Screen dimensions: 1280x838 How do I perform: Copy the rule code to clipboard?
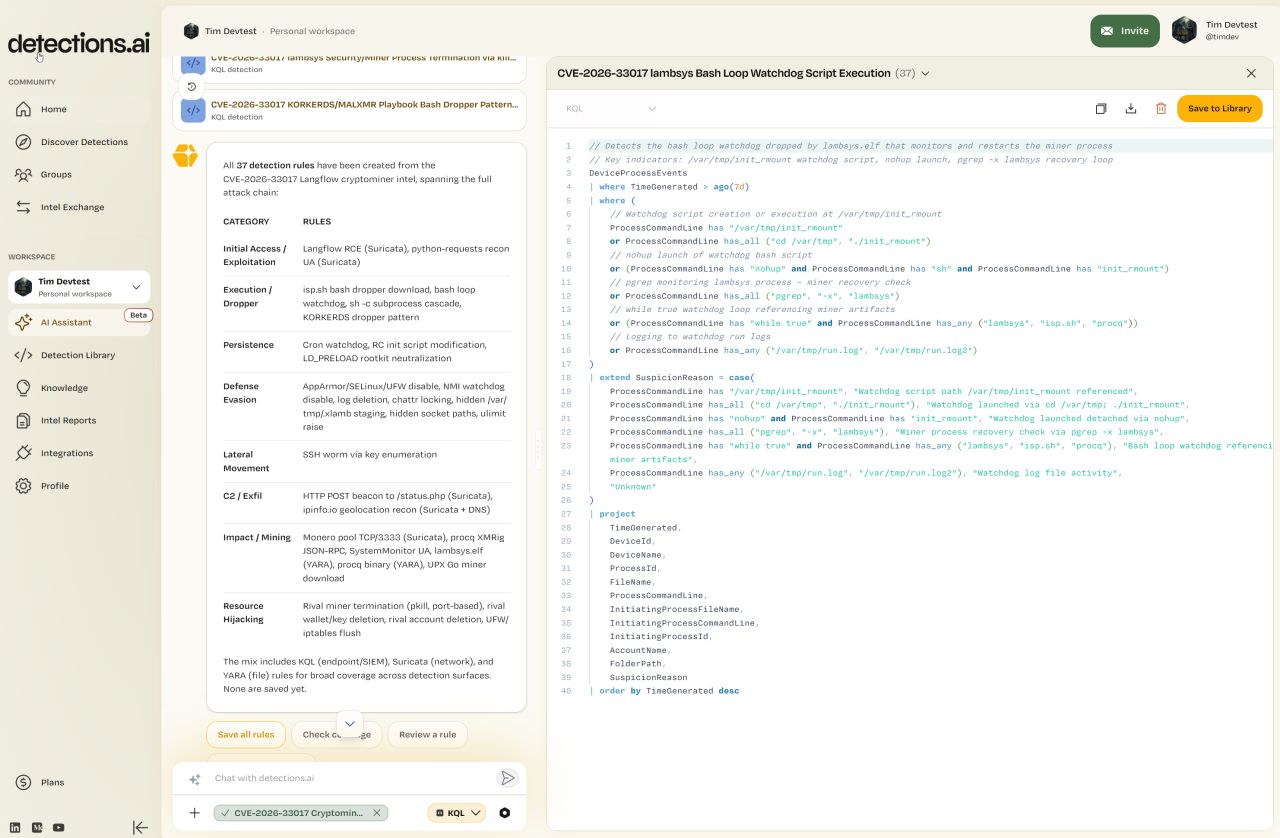tap(1101, 108)
